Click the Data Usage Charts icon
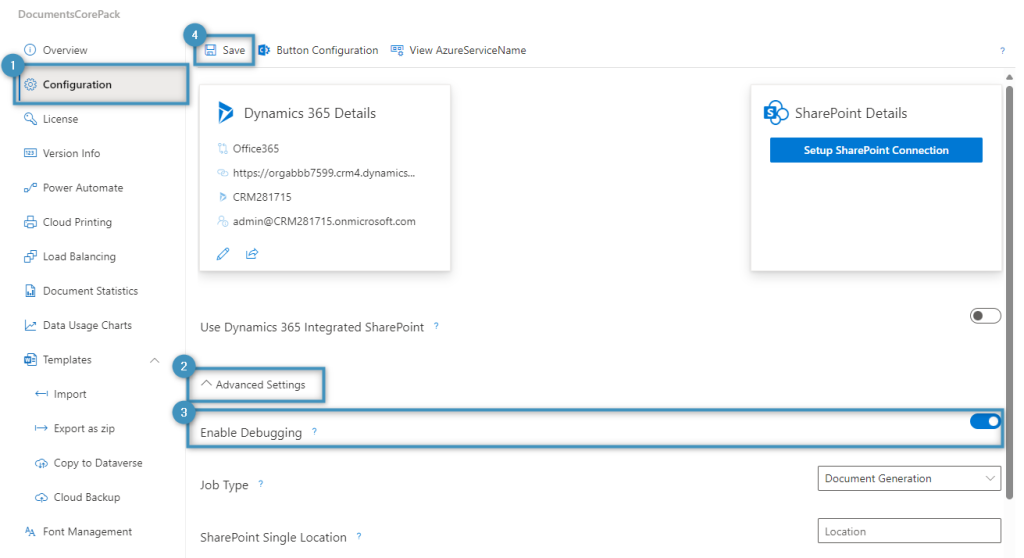The width and height of the screenshot is (1024, 558). pos(30,325)
